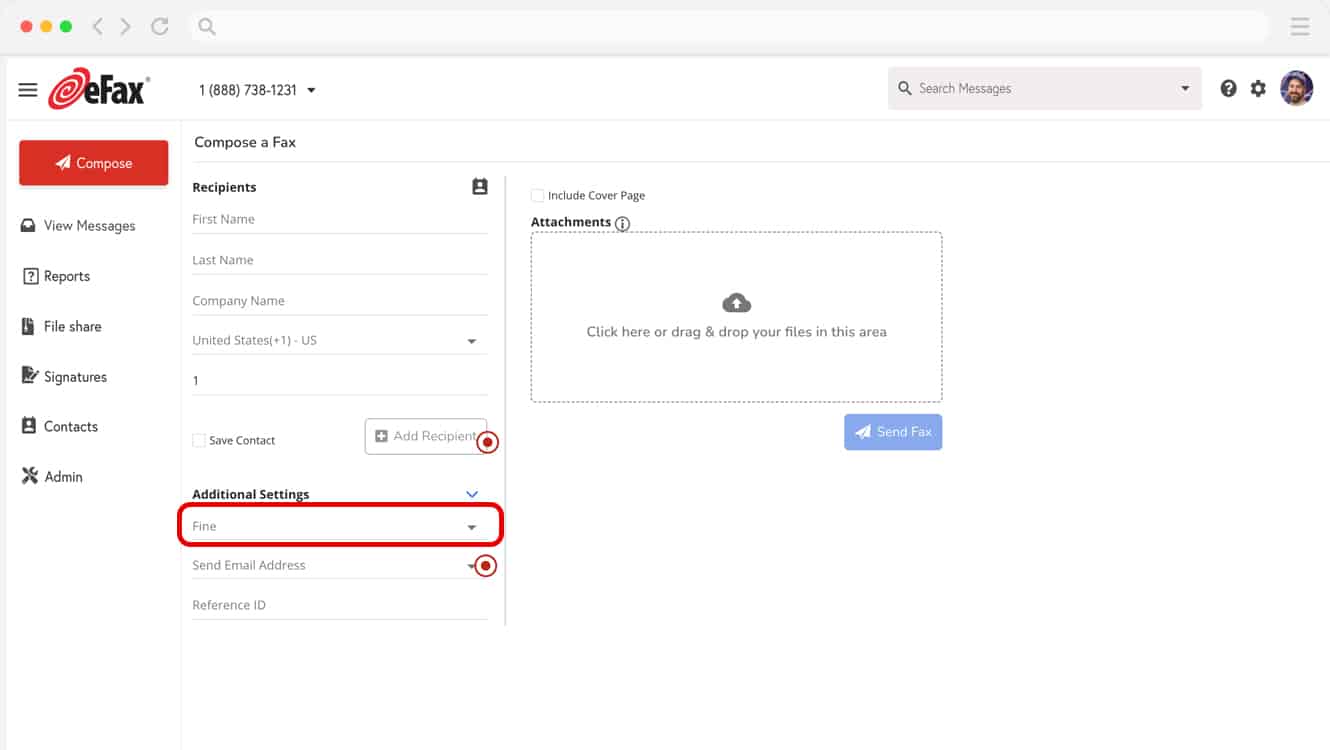Open the Fine resolution dropdown

pos(339,526)
